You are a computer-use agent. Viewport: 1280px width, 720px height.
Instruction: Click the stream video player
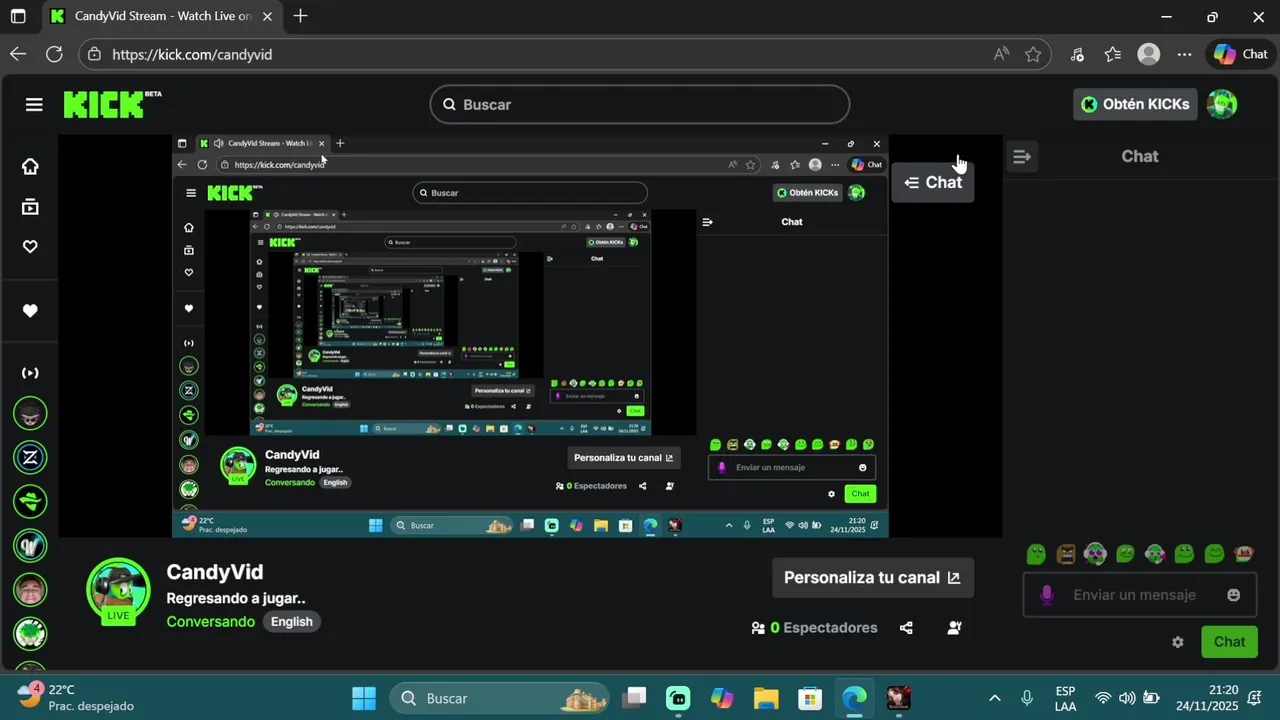click(x=530, y=336)
